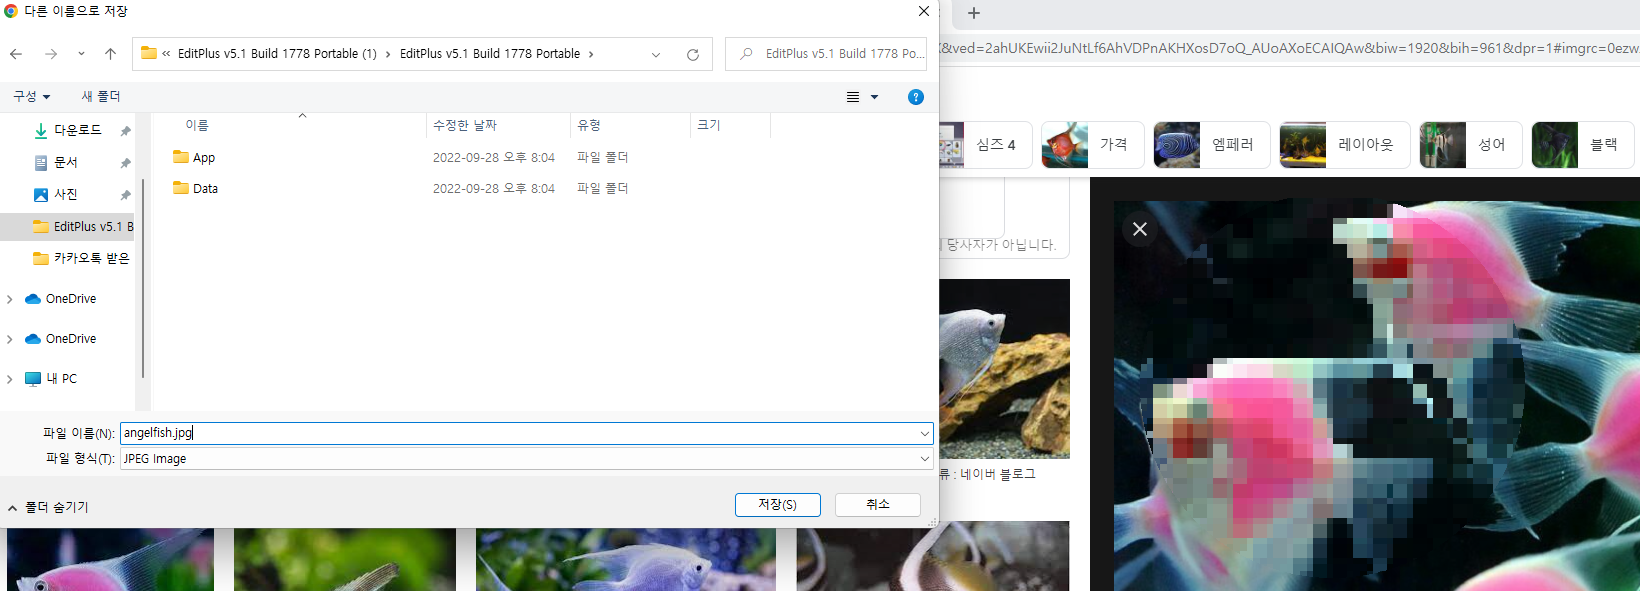Open the pink fish thumbnail below the dialog
Image resolution: width=1640 pixels, height=591 pixels.
click(110, 560)
